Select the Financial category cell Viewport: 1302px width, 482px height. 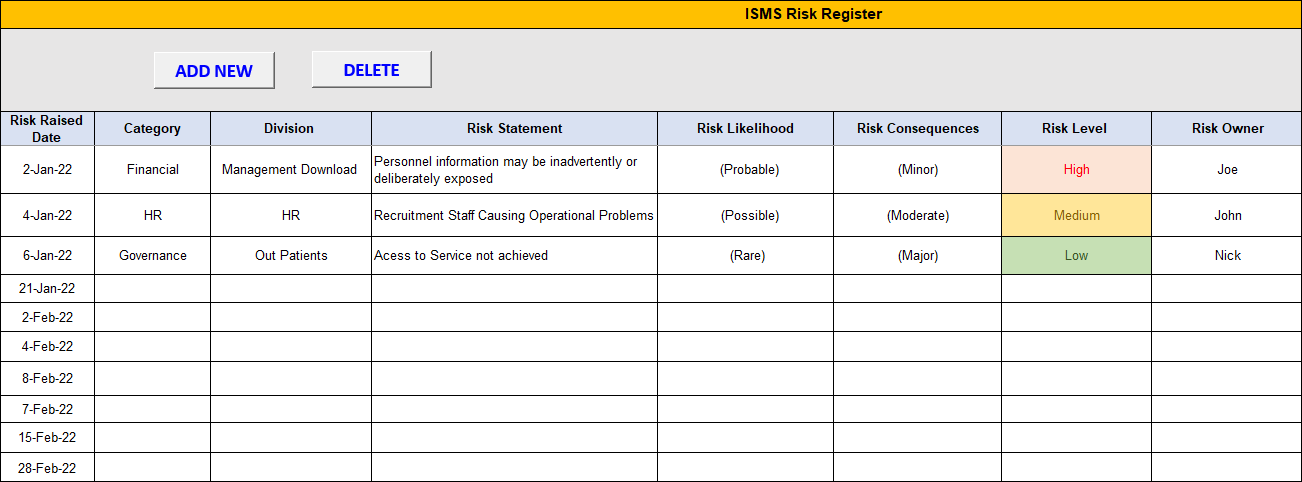click(153, 169)
